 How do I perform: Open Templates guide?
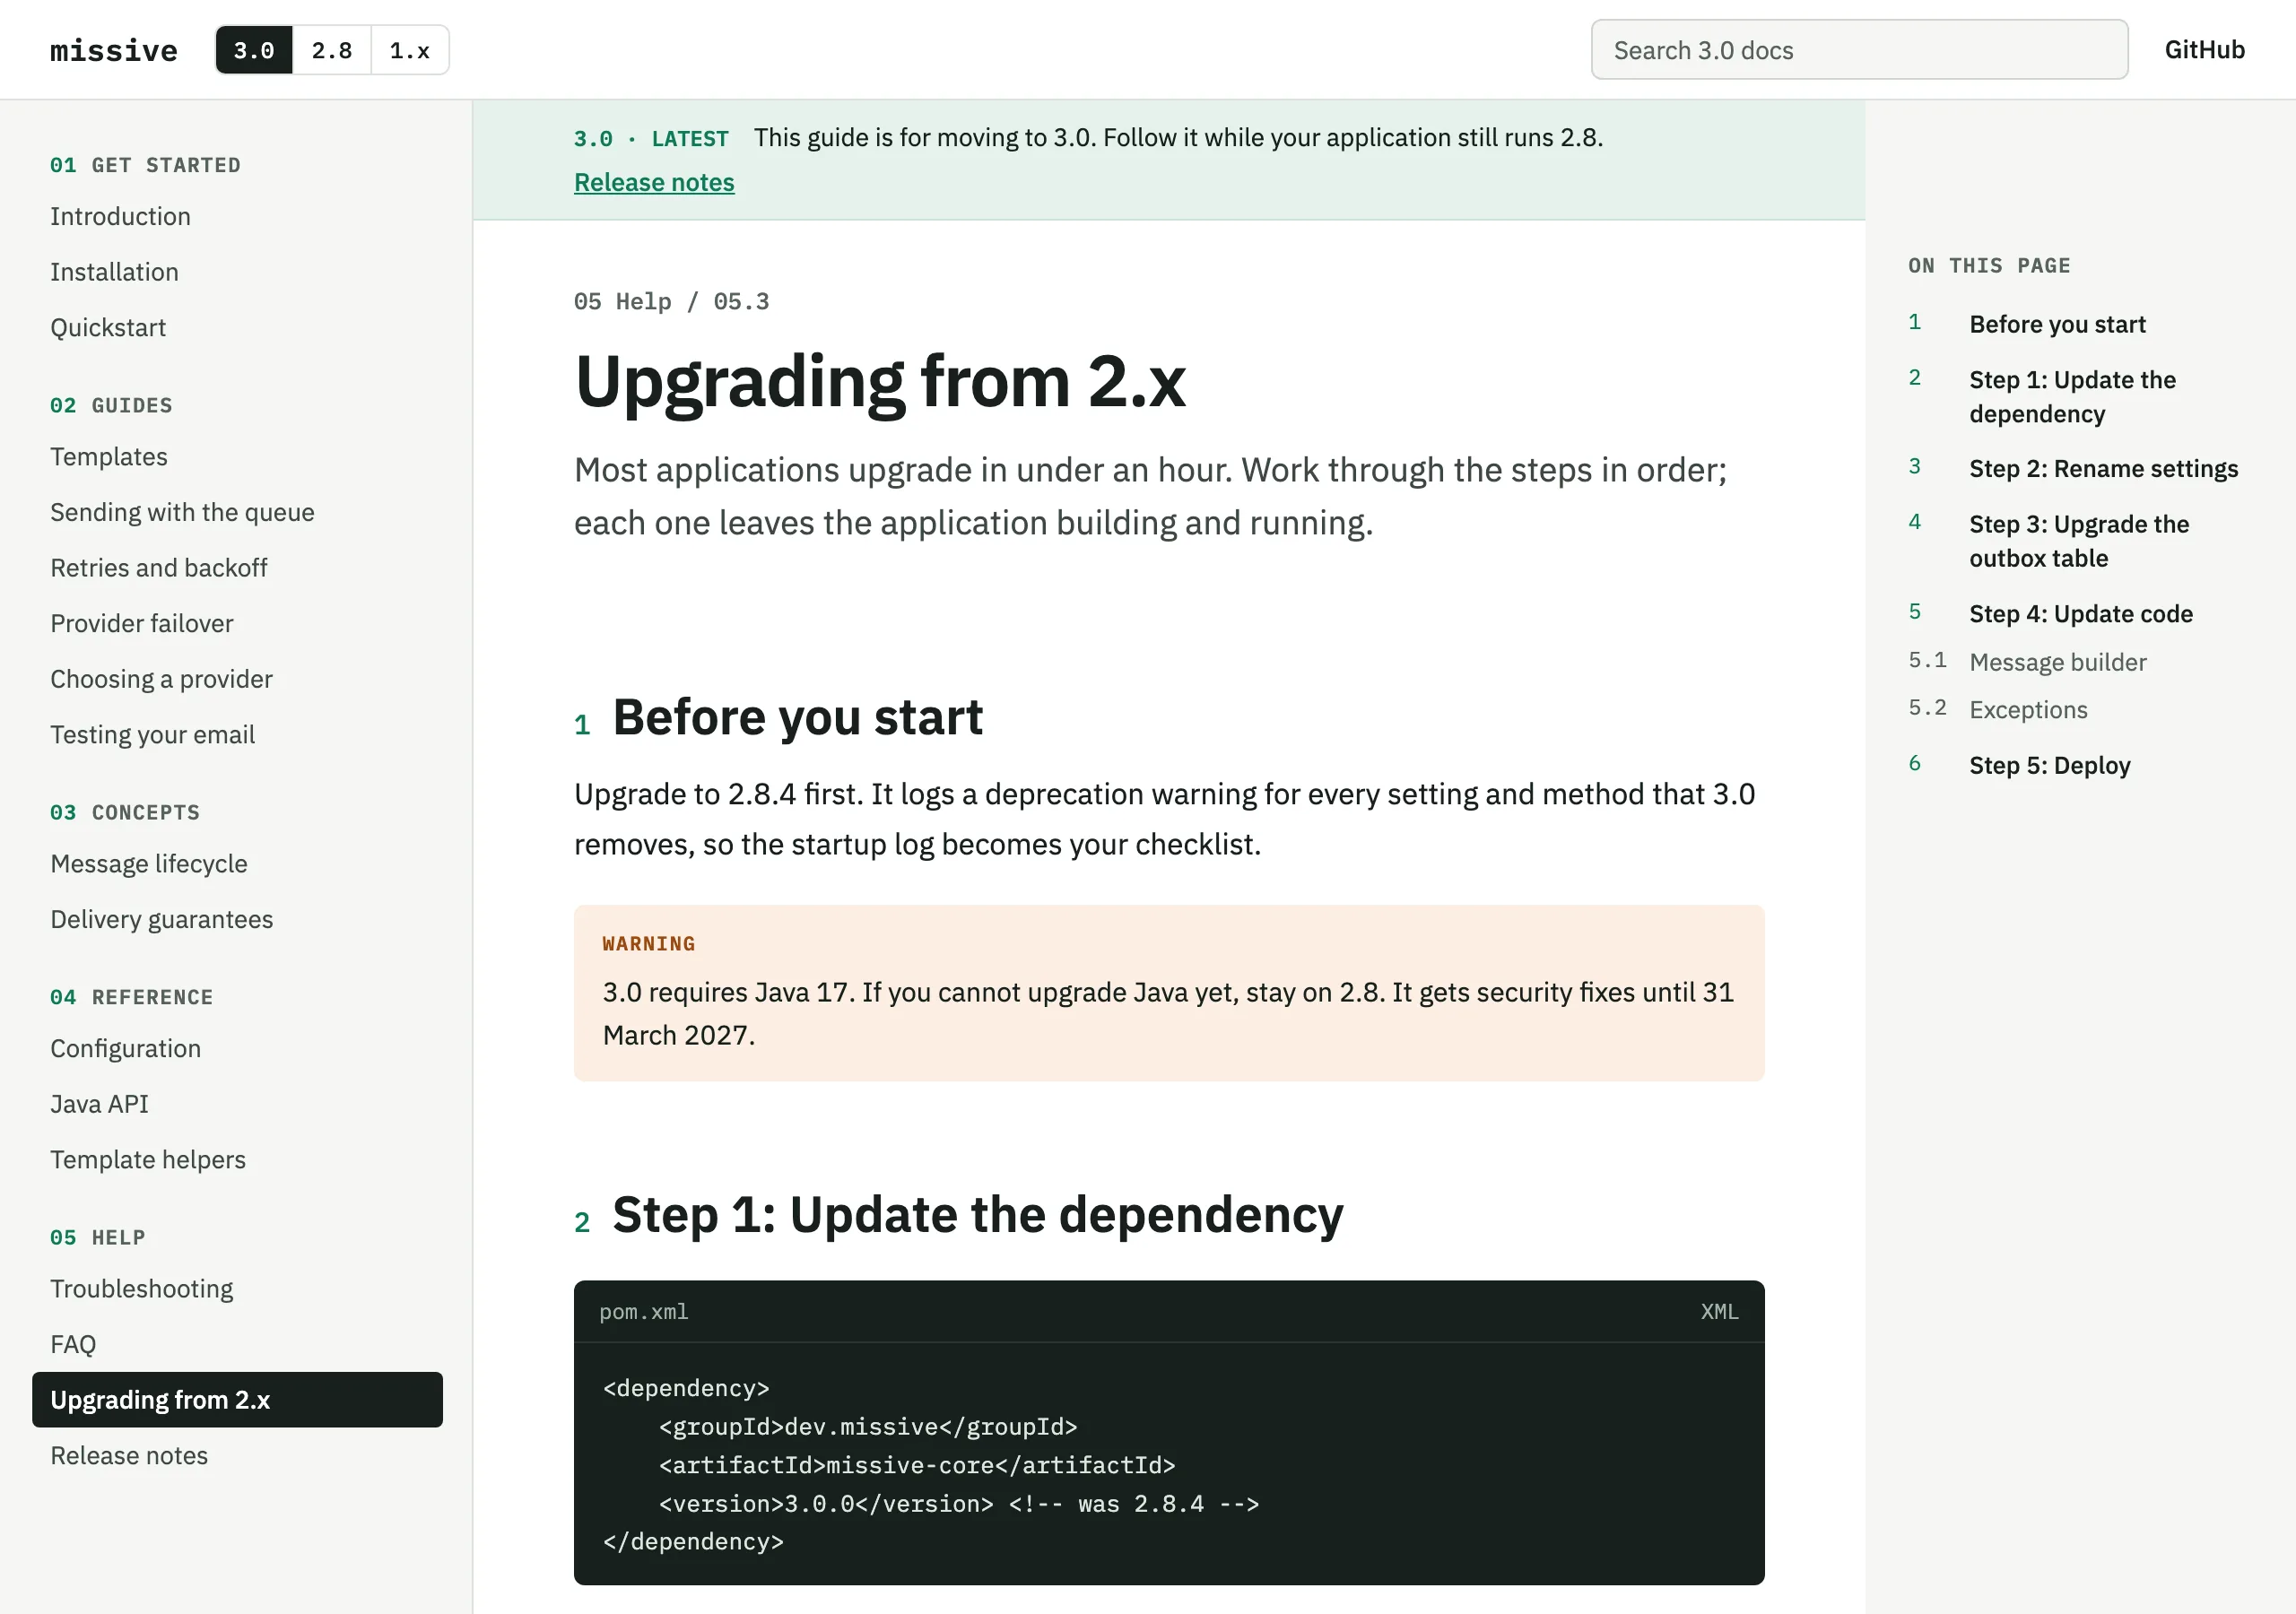click(x=109, y=457)
